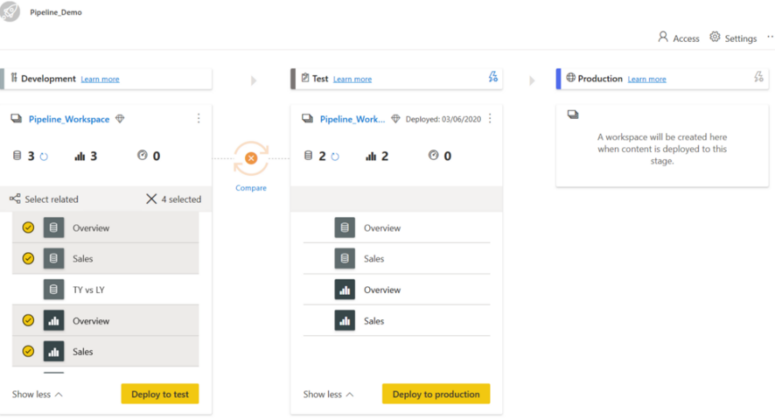Click the Compare icon between stages

(251, 158)
